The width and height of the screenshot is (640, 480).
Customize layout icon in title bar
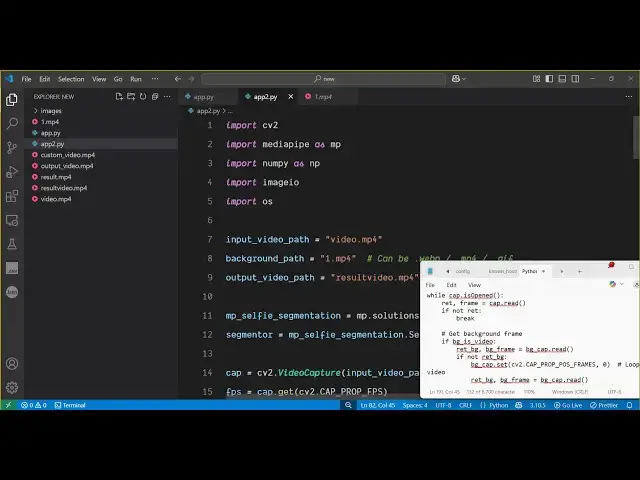pyautogui.click(x=536, y=79)
